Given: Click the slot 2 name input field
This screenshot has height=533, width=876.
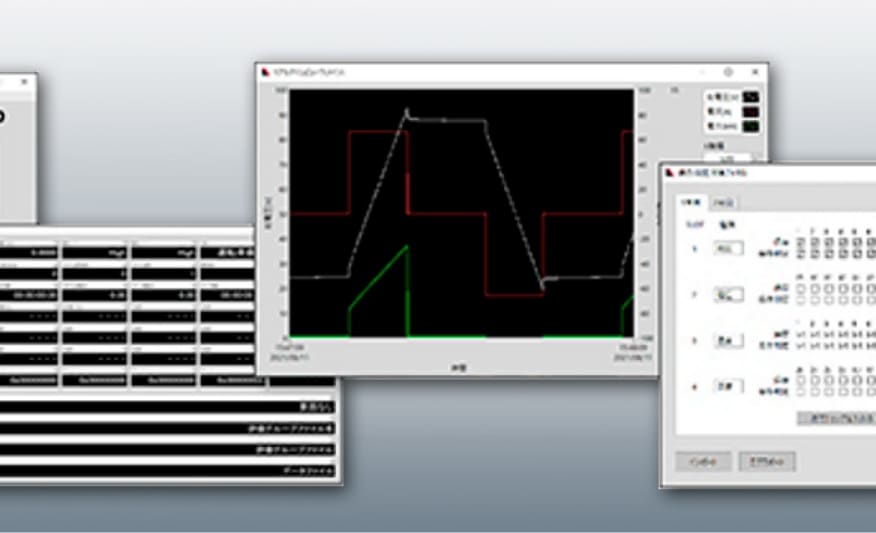Looking at the screenshot, I should (x=729, y=294).
